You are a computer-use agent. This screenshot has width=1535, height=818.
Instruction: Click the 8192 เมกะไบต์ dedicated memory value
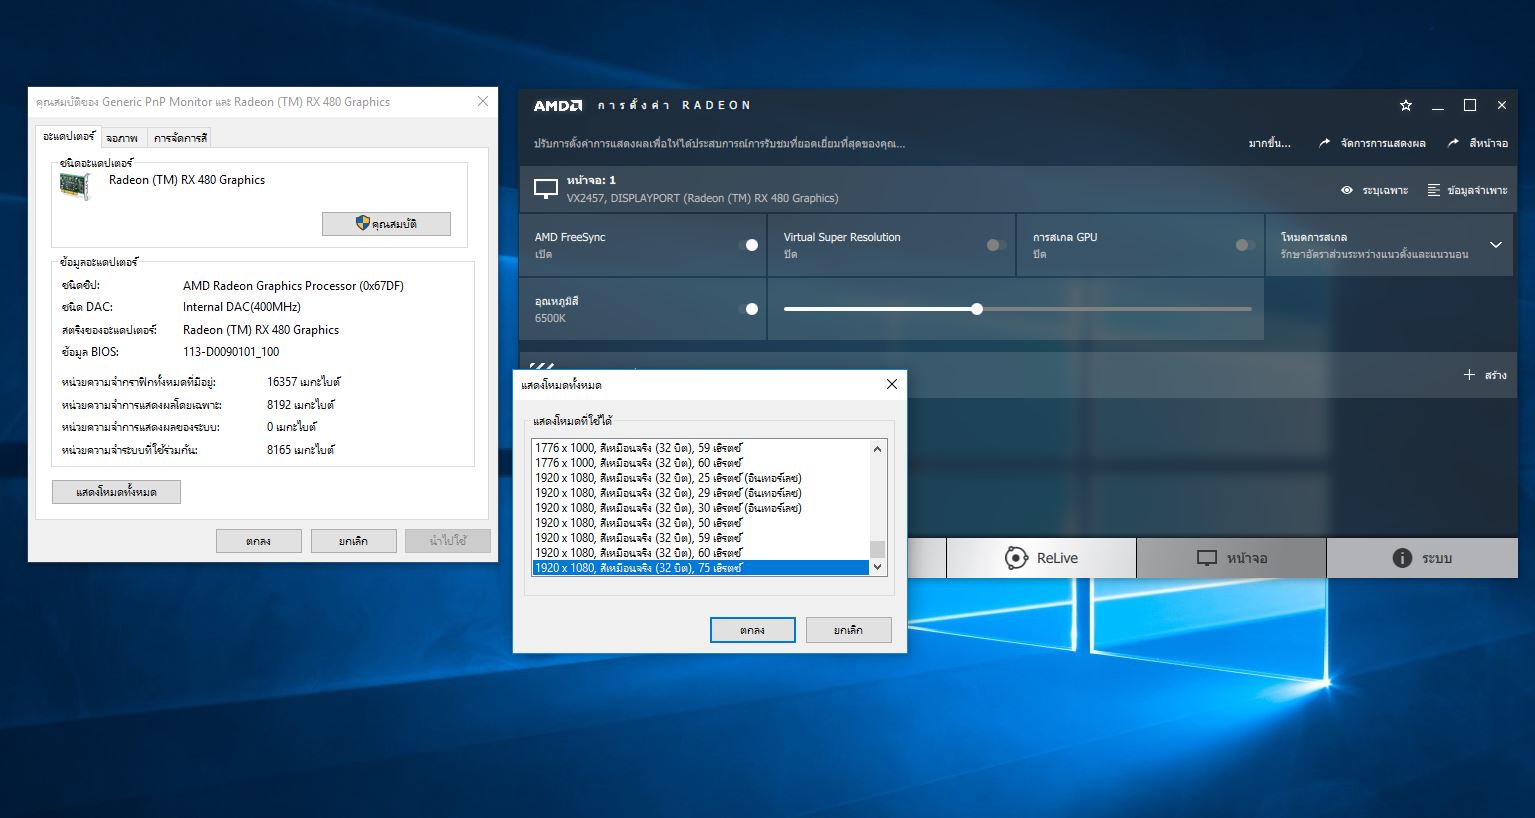tap(301, 405)
